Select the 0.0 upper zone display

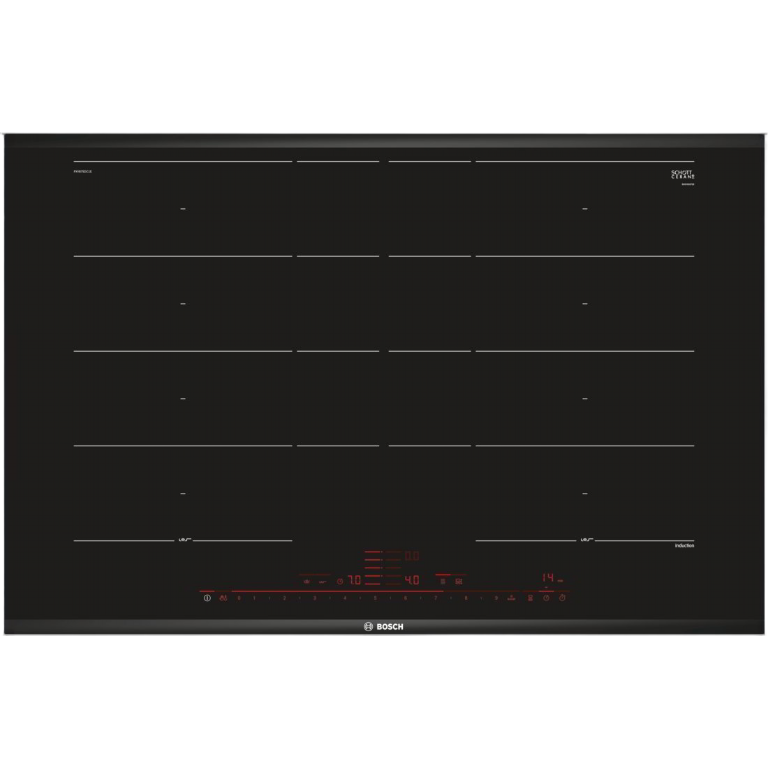411,555
